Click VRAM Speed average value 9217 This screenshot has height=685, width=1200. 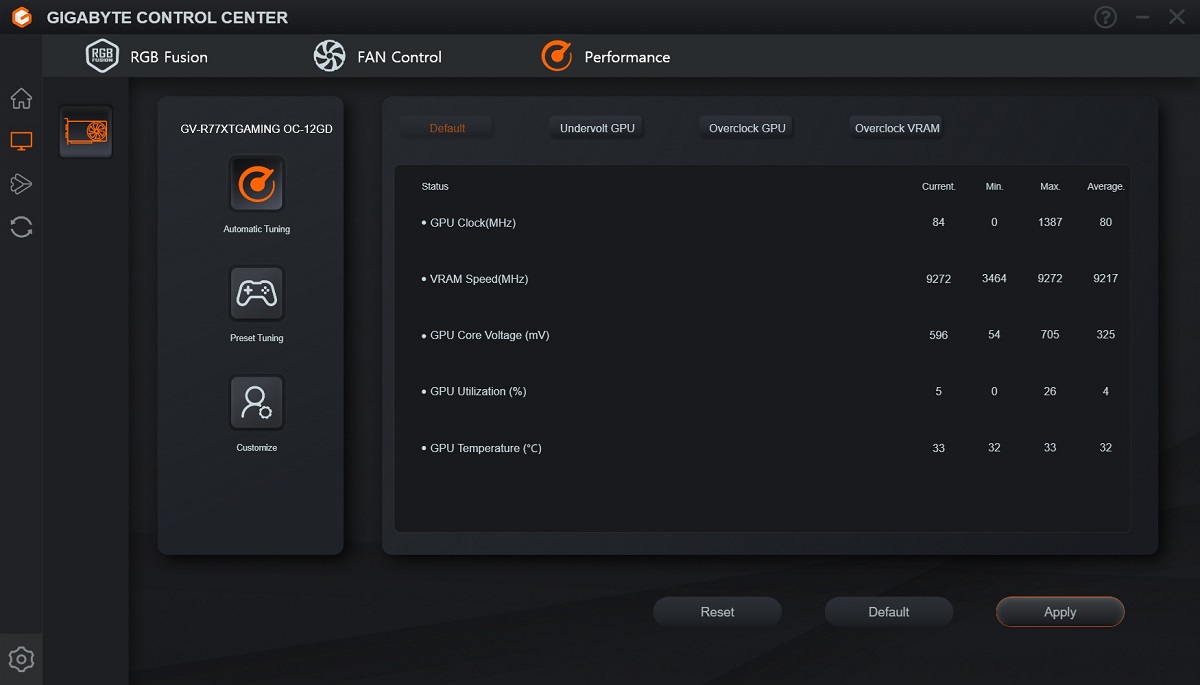pos(1106,278)
